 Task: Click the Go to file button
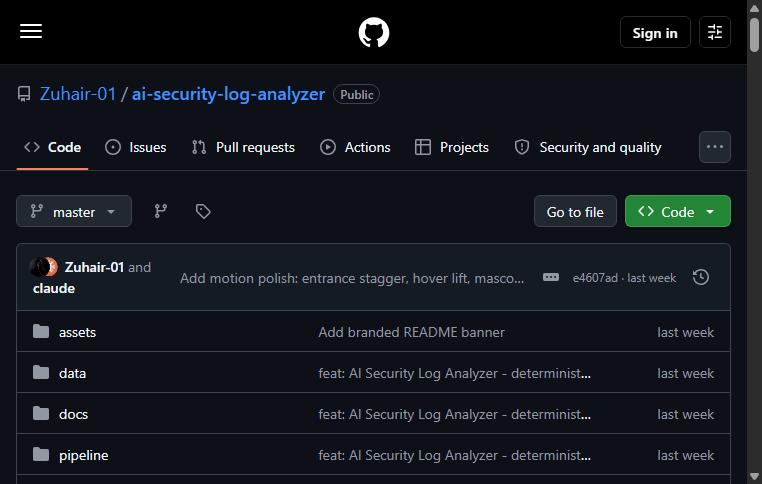coord(575,211)
